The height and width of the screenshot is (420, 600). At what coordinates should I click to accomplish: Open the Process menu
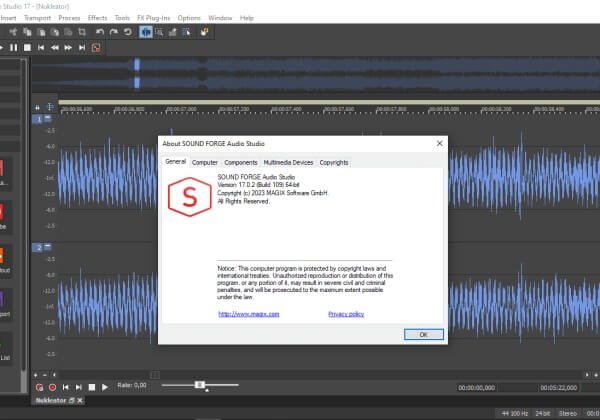[69, 18]
